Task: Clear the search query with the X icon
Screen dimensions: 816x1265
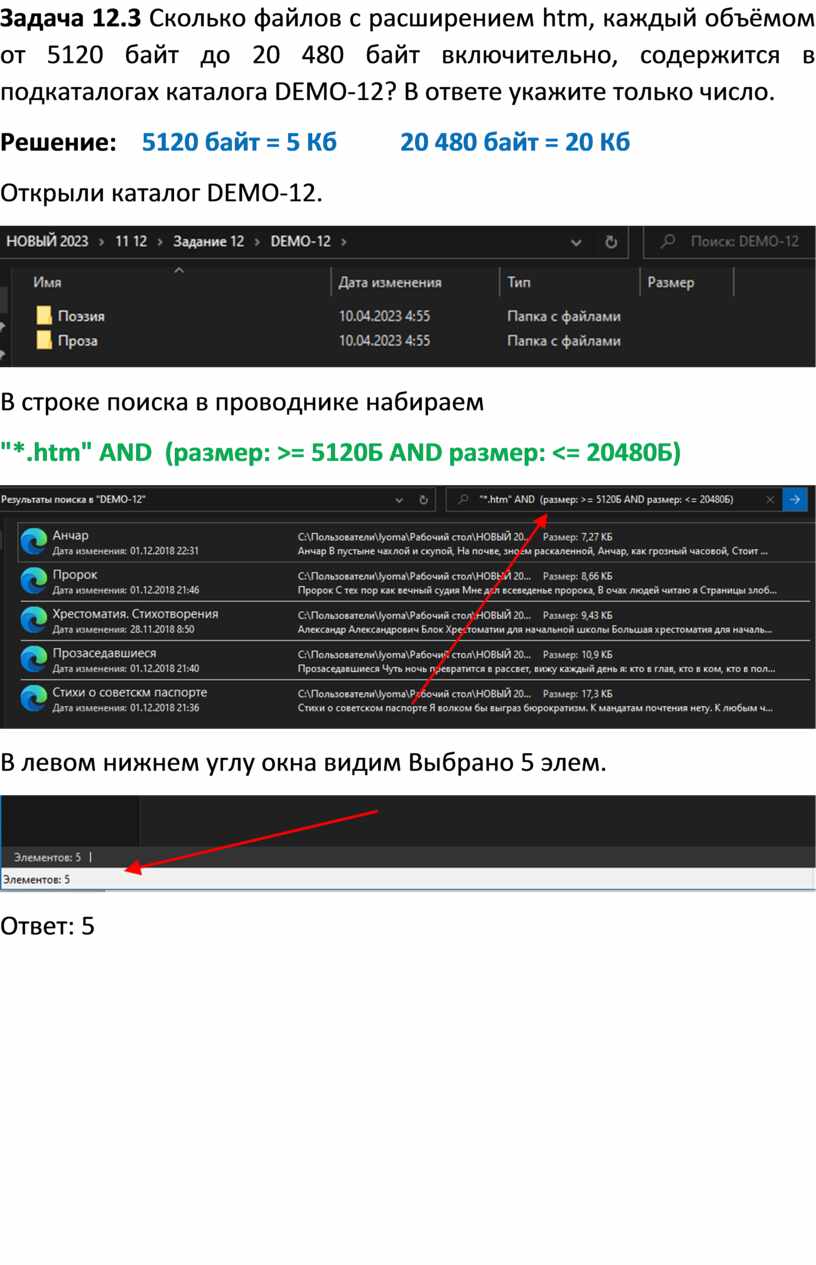Action: point(770,499)
